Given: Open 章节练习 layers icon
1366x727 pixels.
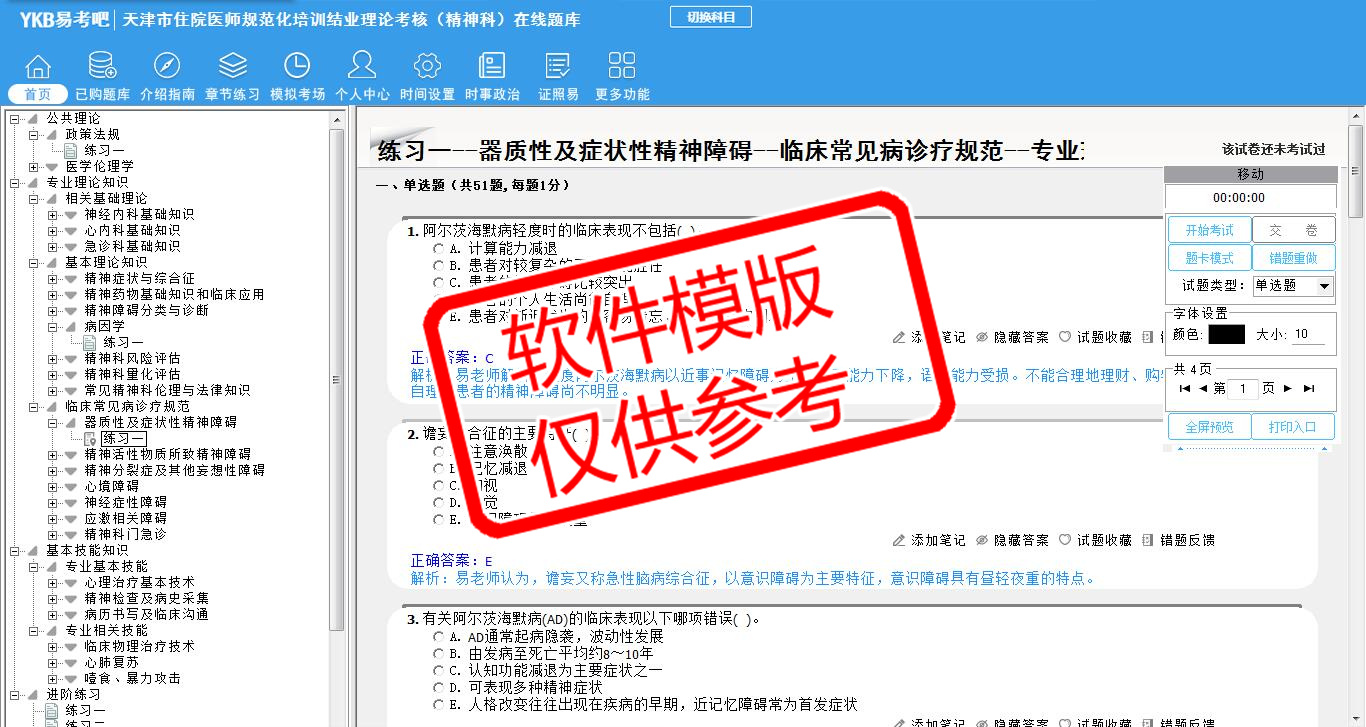Looking at the screenshot, I should tap(232, 67).
